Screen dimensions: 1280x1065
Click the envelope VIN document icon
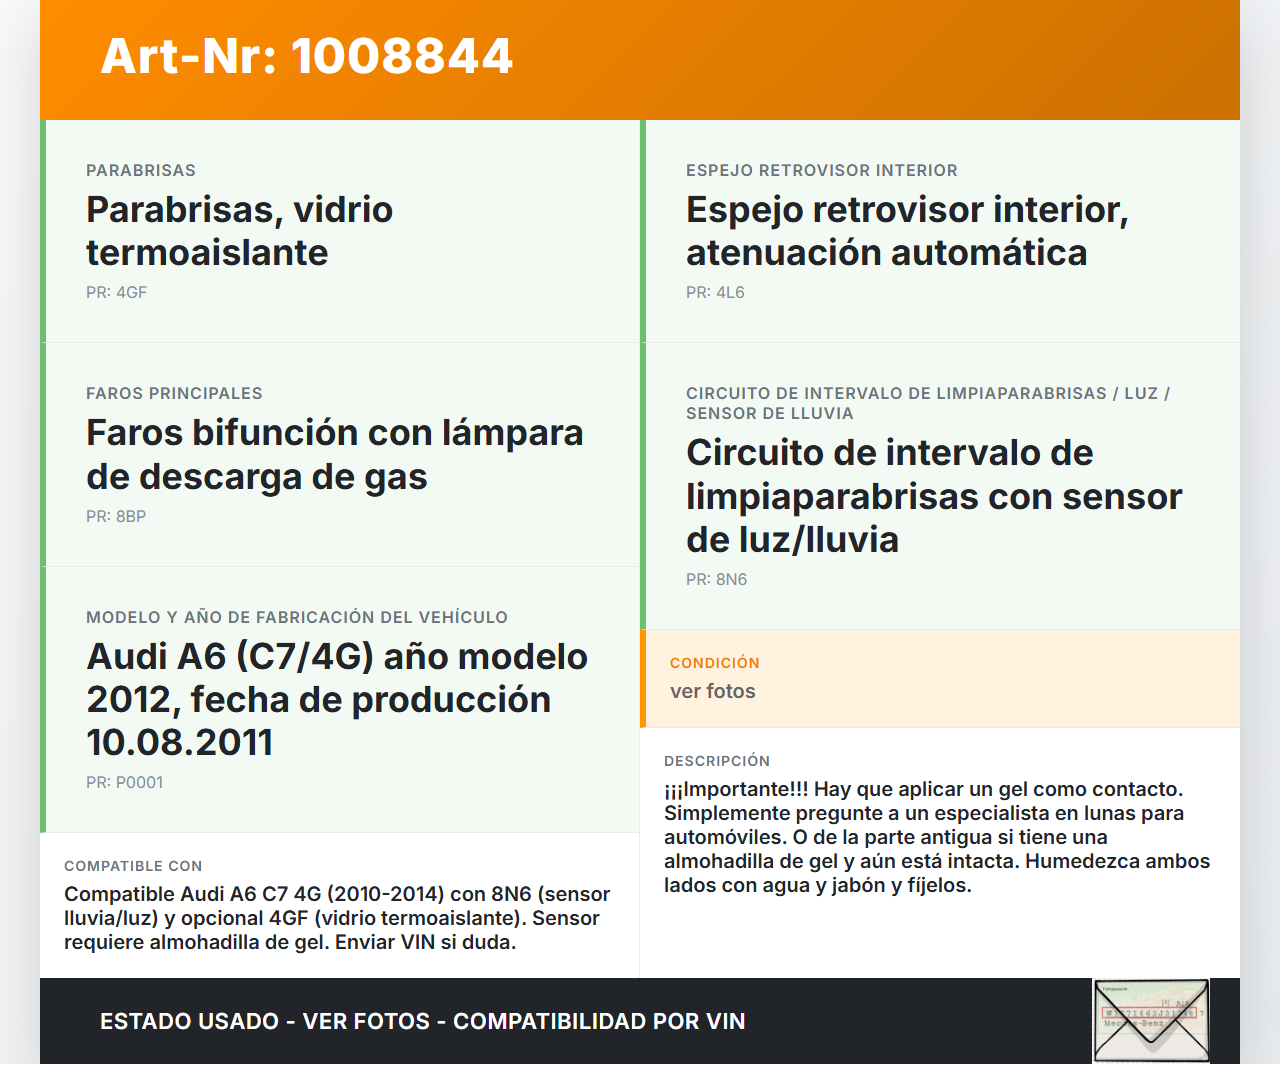click(x=1151, y=1020)
